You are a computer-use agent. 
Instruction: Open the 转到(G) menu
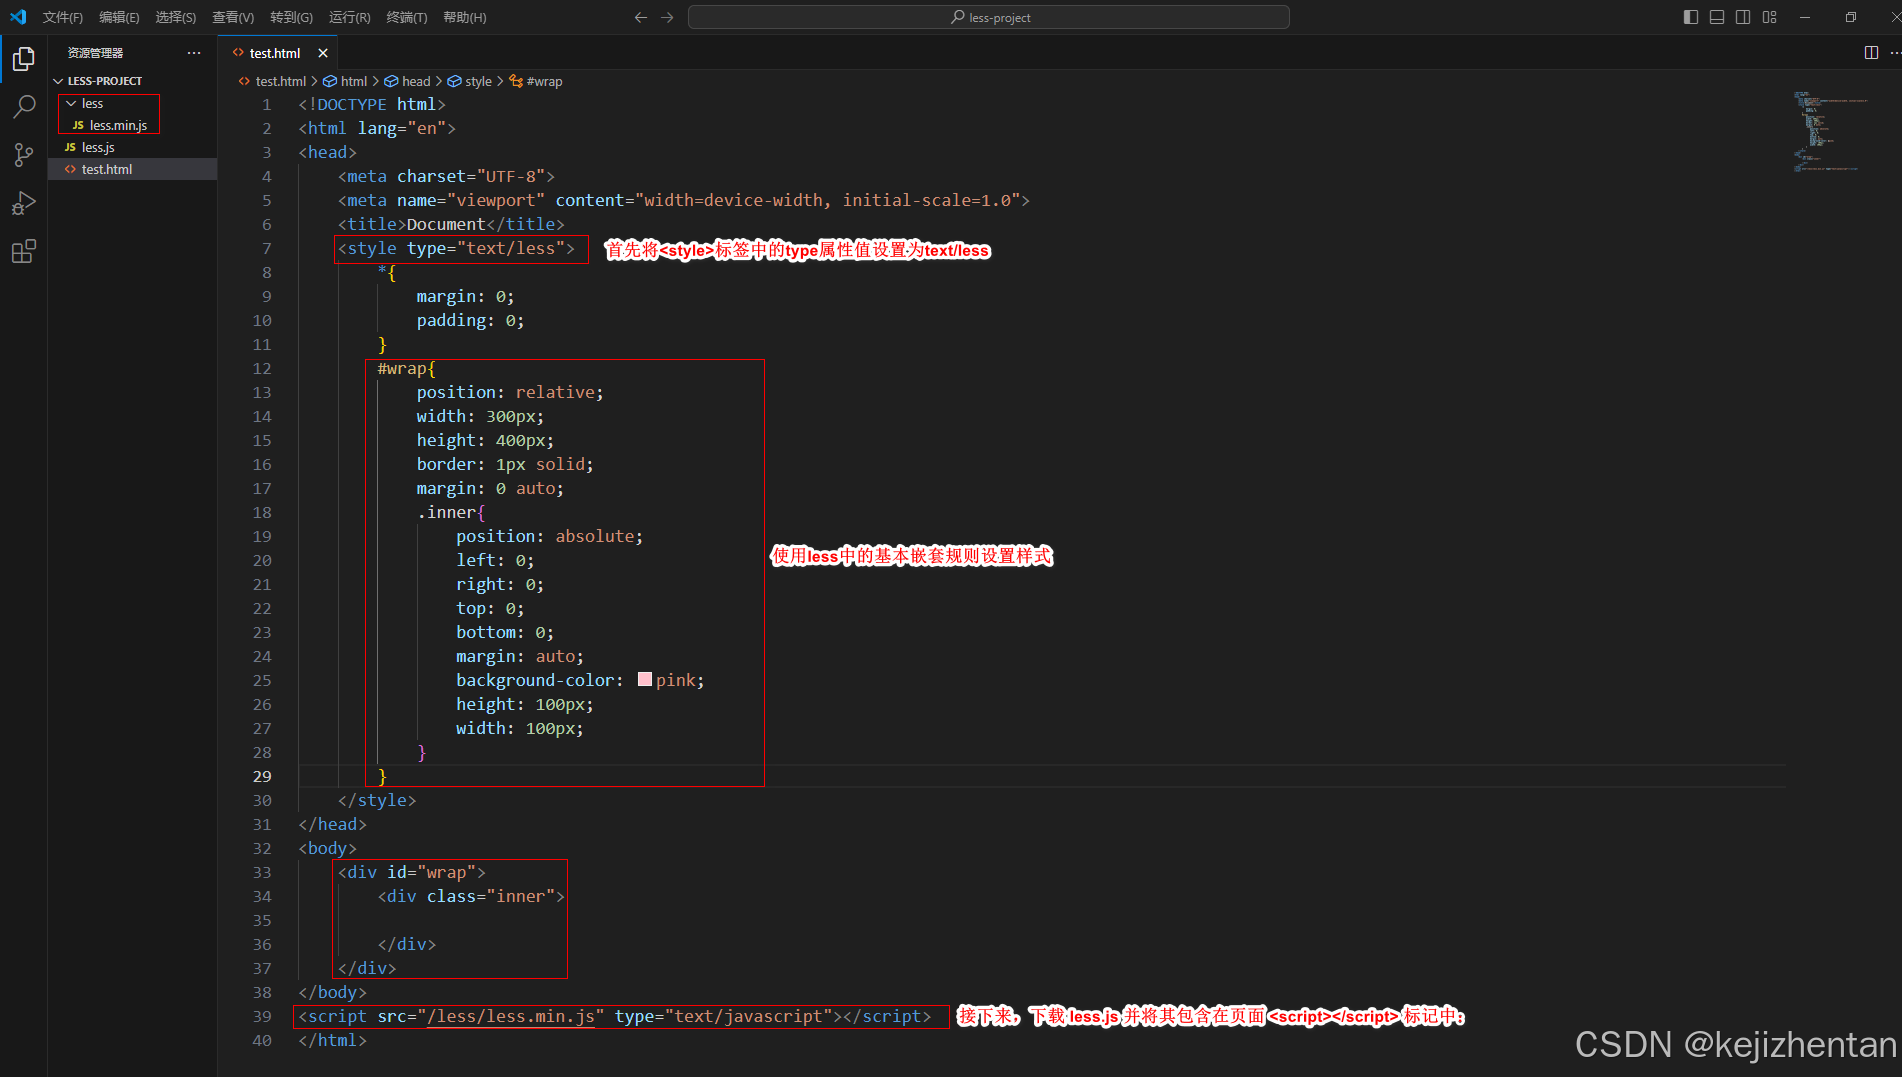point(291,17)
